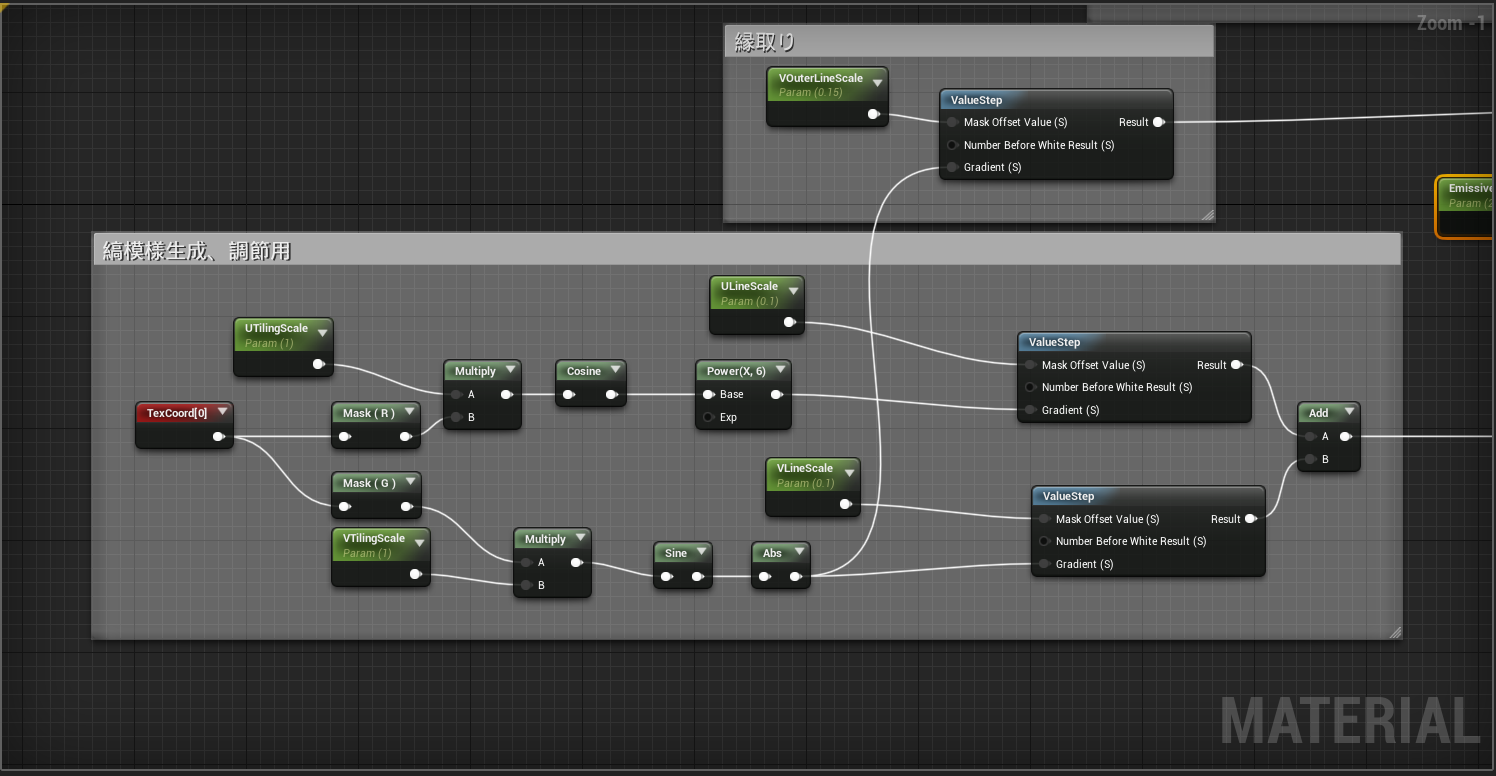Collapse the VLineScale node with its arrow

click(849, 473)
